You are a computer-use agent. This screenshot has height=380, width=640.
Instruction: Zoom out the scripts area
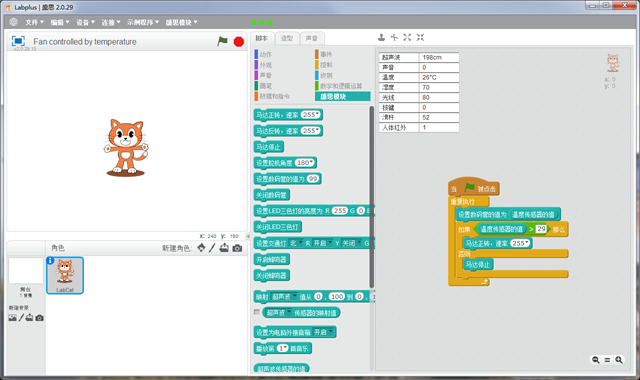[x=596, y=360]
